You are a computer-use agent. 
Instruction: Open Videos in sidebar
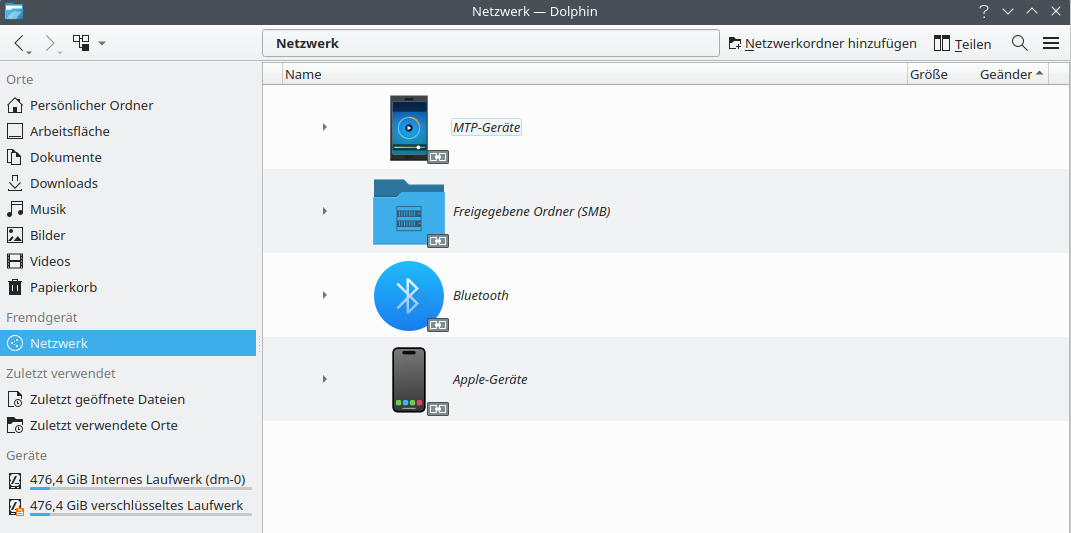(128, 261)
